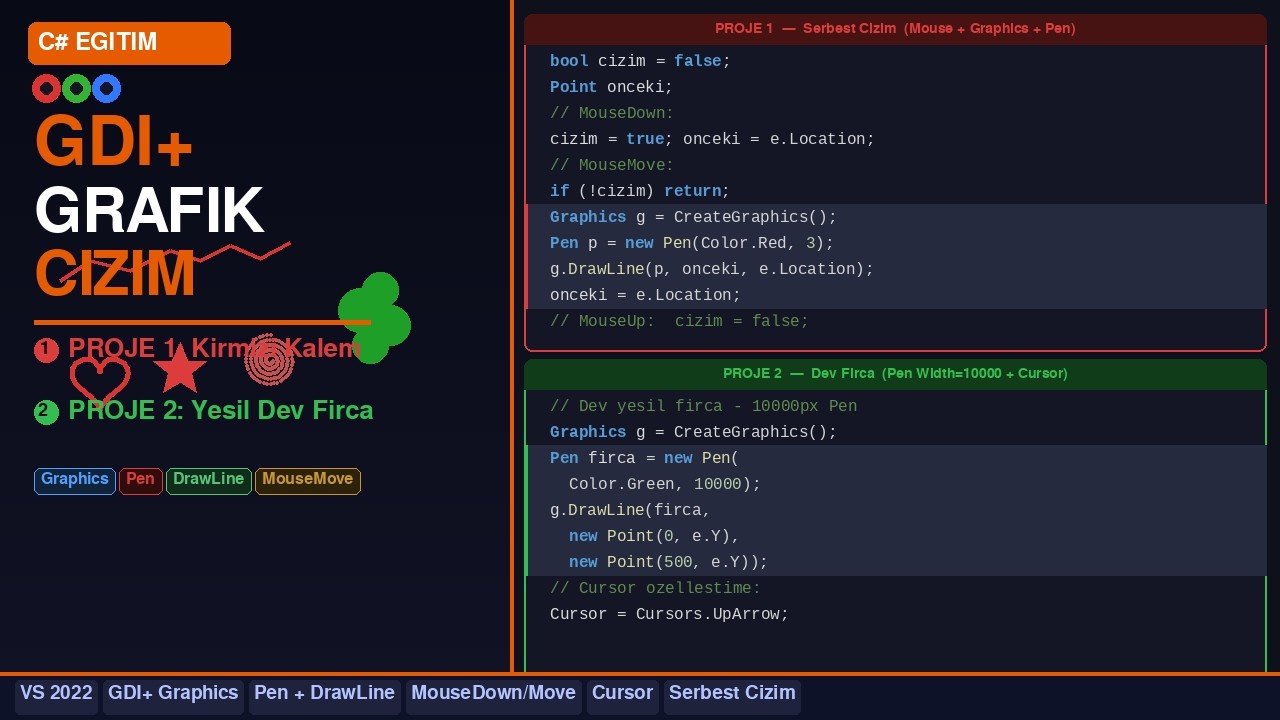
Task: Click the VS 2022 chip in bottom bar
Action: pyautogui.click(x=56, y=695)
